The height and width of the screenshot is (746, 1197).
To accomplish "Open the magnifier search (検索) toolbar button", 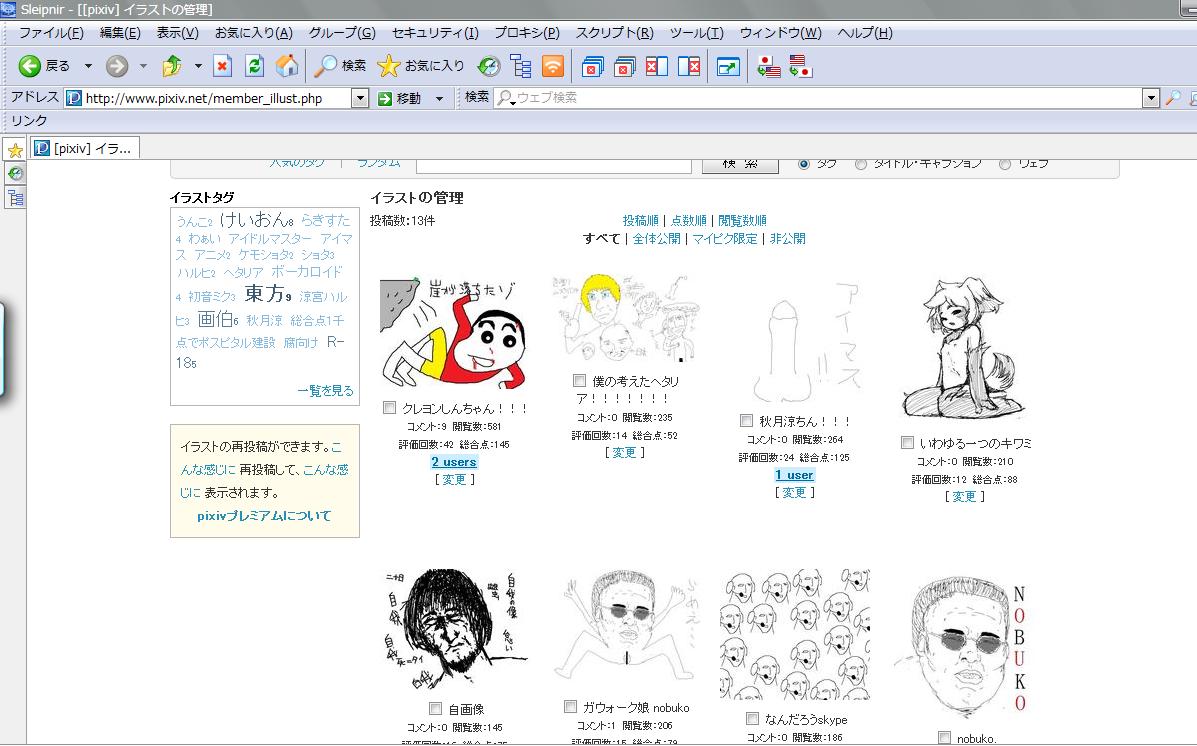I will click(340, 66).
